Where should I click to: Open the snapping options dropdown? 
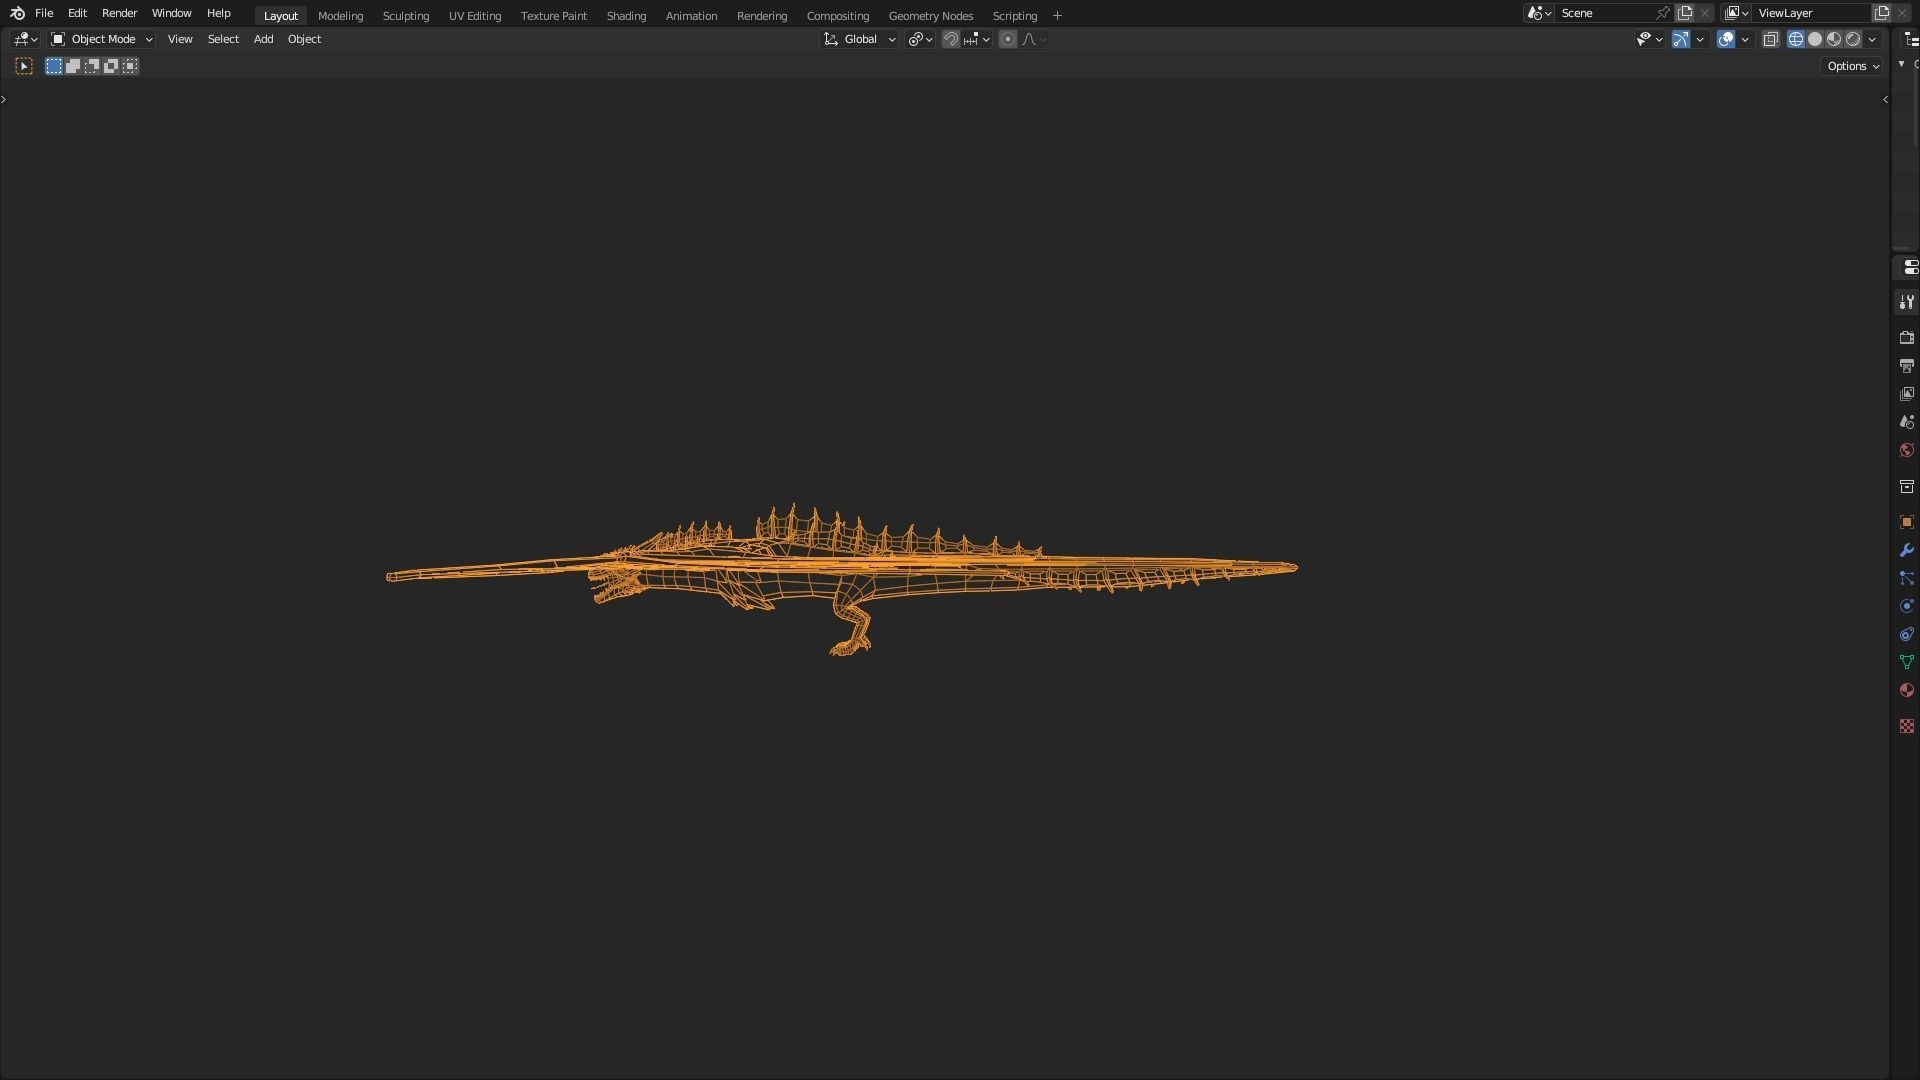click(x=976, y=39)
